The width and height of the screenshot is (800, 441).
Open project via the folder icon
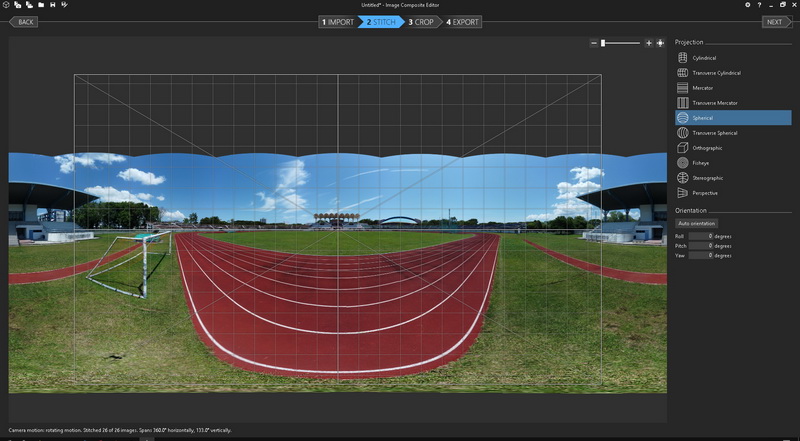point(41,5)
